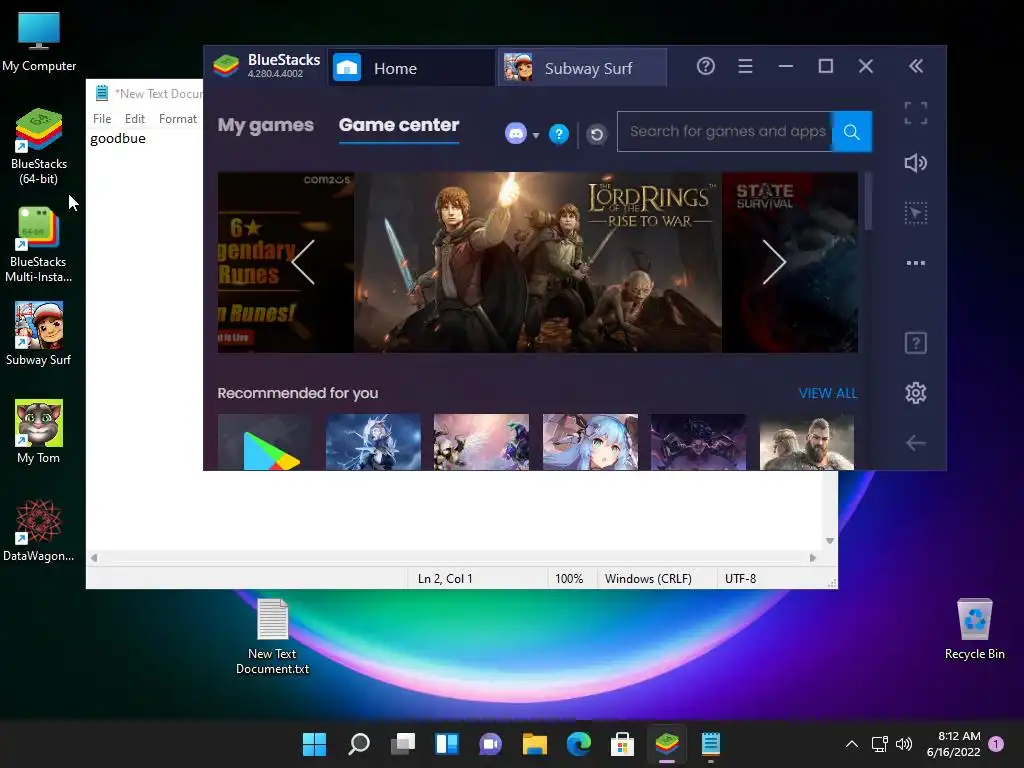Open taskbar Search
Viewport: 1024px width, 768px height.
(x=359, y=744)
